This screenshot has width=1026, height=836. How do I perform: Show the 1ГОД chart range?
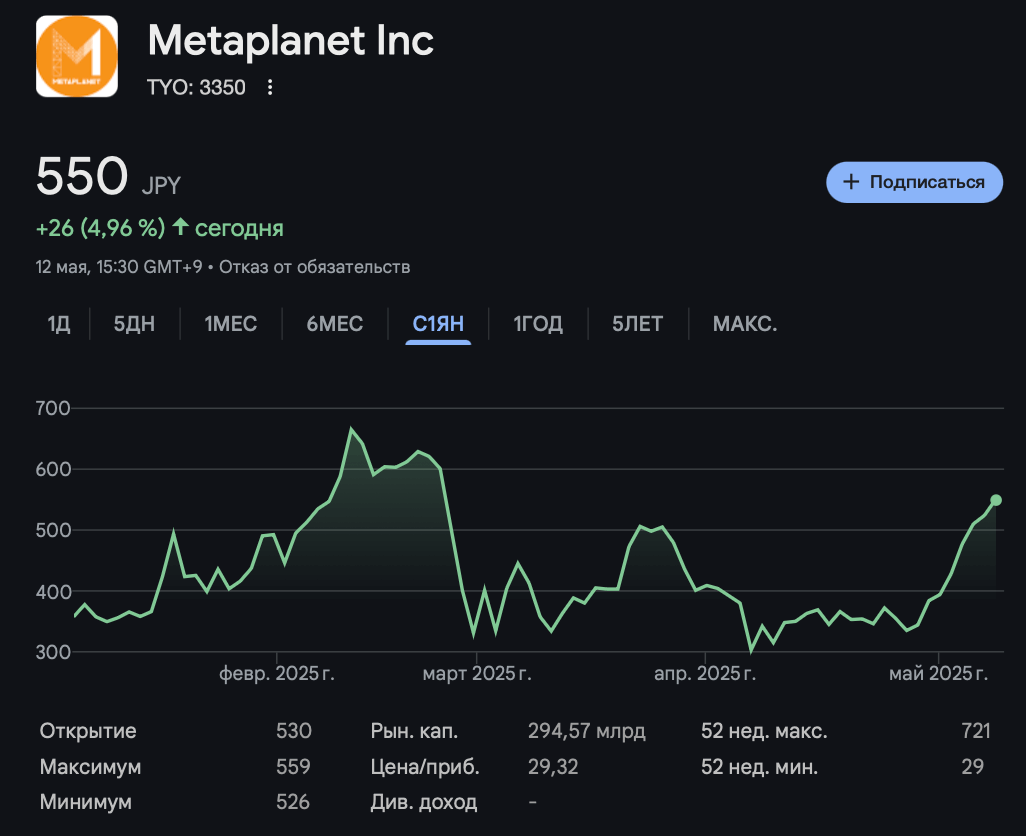tap(538, 324)
